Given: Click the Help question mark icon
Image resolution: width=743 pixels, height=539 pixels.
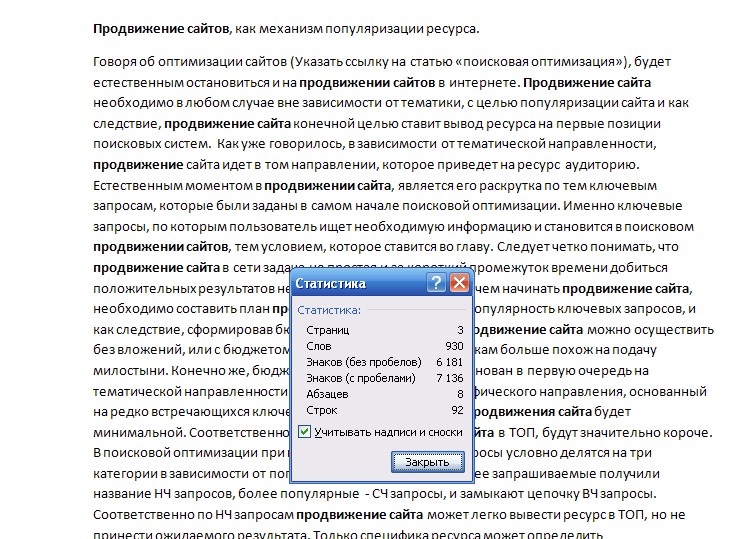Looking at the screenshot, I should coord(436,283).
